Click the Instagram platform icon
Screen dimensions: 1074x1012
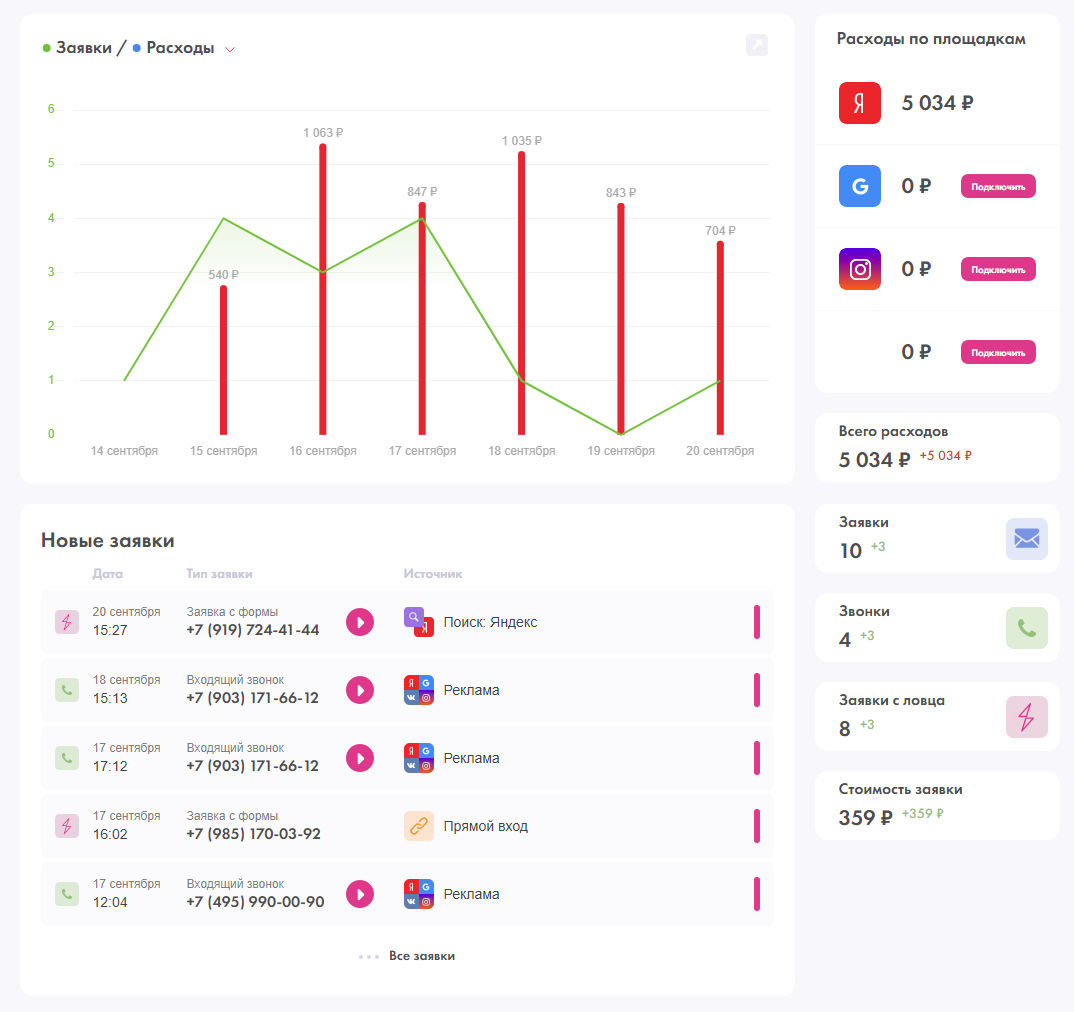coord(860,269)
